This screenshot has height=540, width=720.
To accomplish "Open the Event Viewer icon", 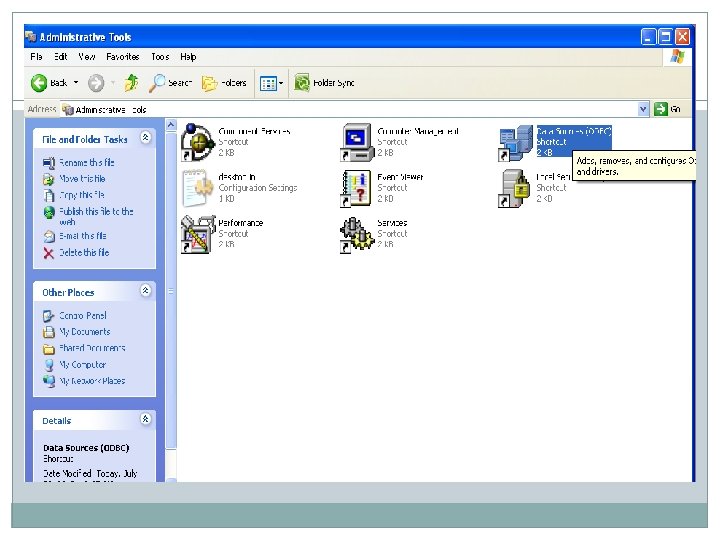I will click(356, 188).
